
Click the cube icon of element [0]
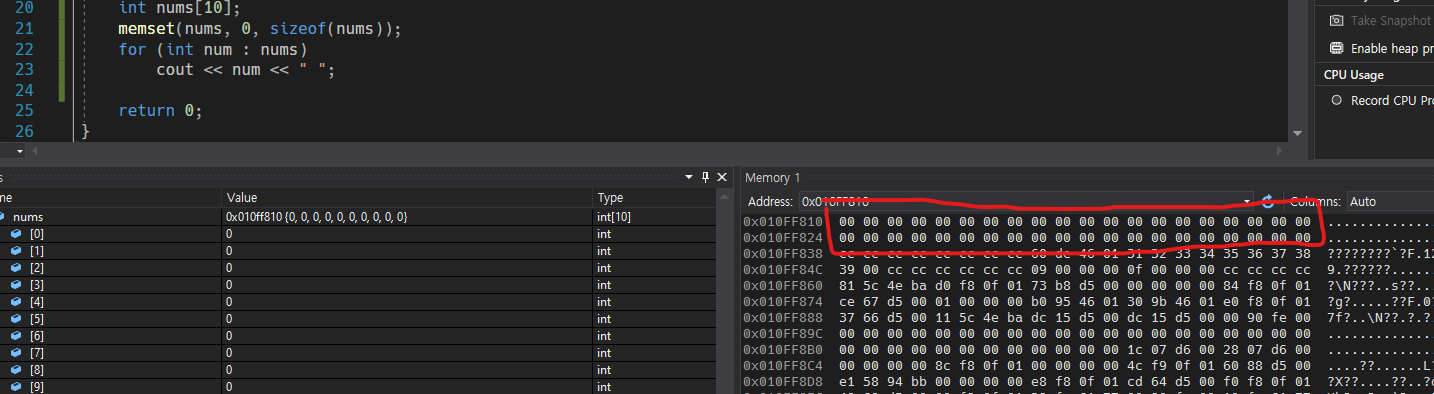click(16, 233)
